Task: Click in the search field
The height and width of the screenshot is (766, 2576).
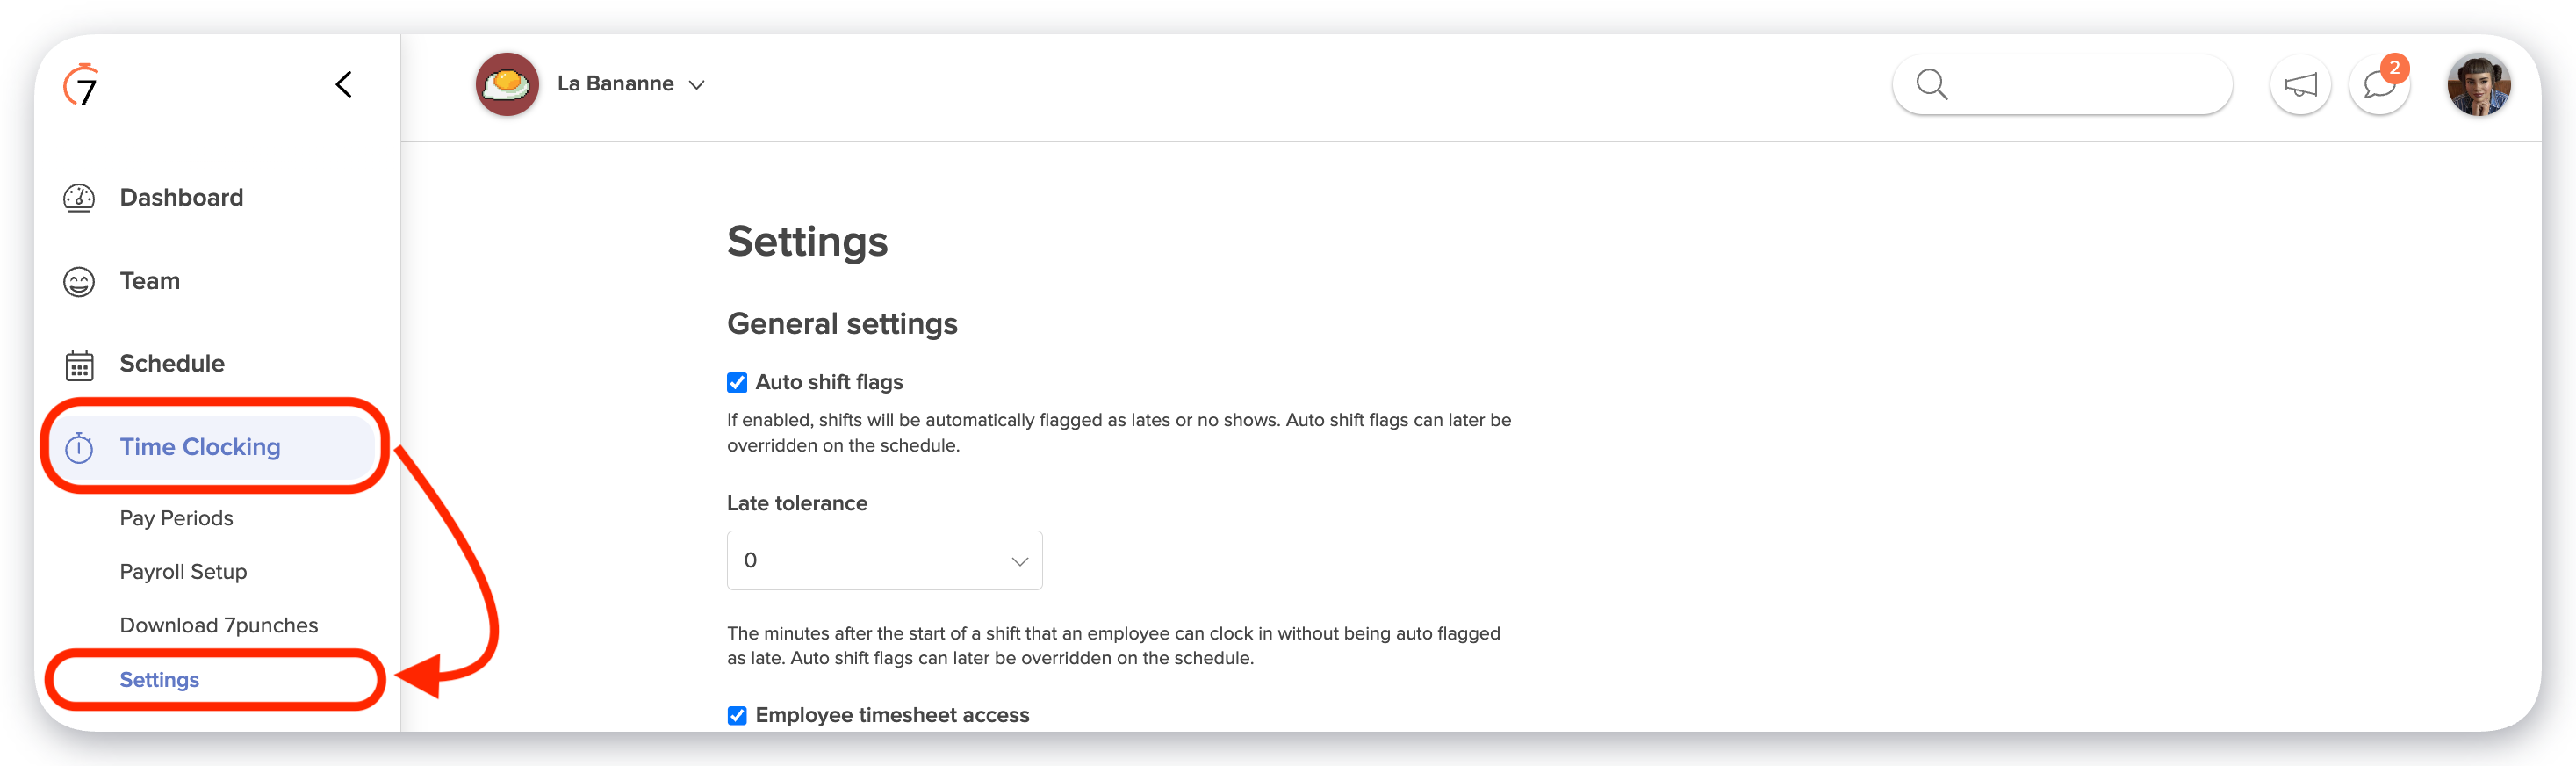Action: 2080,85
